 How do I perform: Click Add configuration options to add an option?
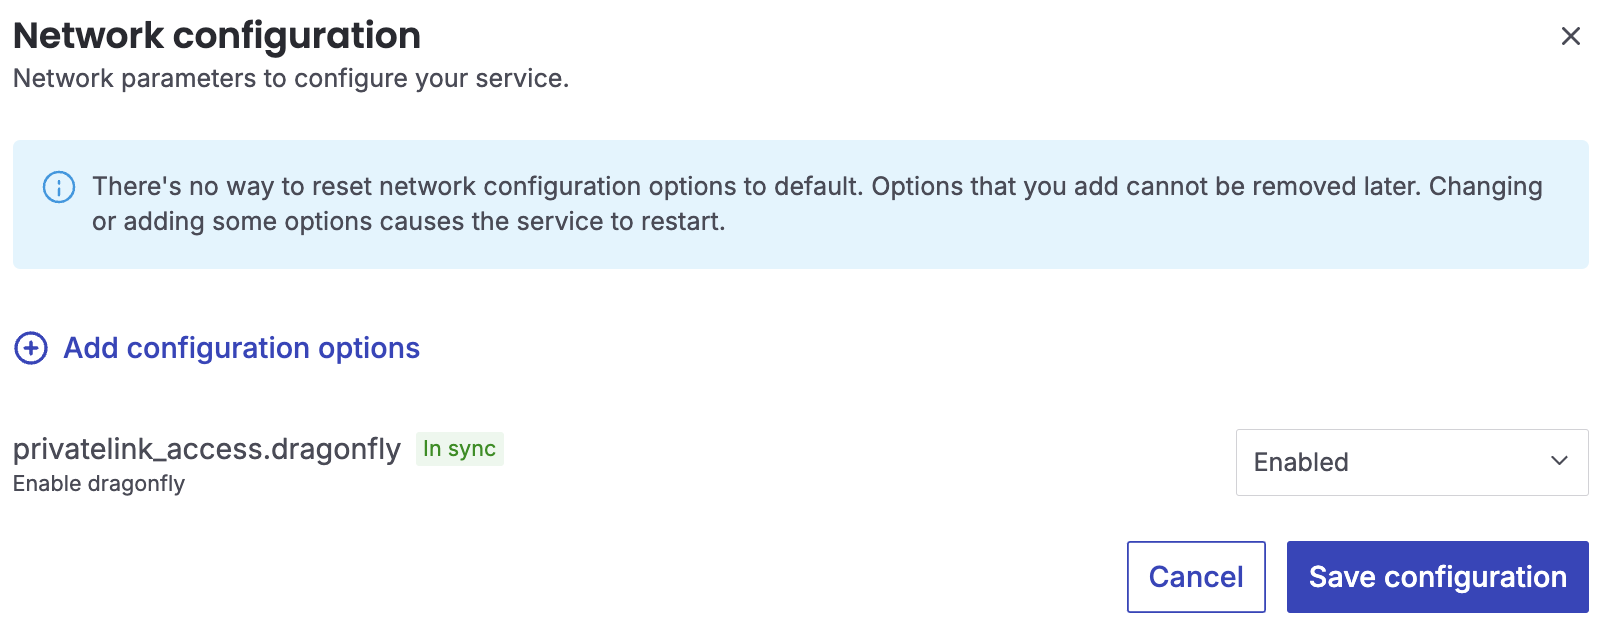click(240, 348)
